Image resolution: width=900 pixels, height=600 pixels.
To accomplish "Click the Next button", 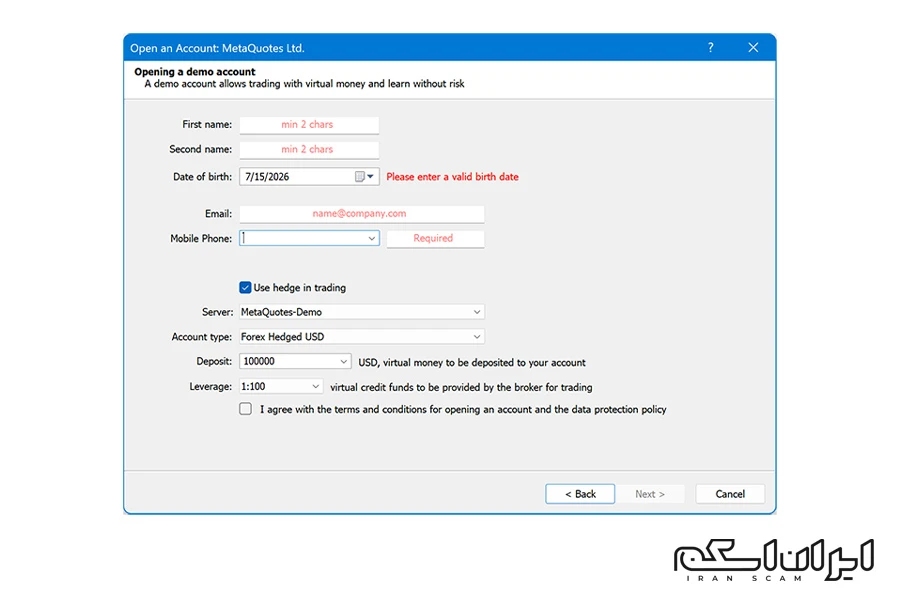I will [650, 494].
